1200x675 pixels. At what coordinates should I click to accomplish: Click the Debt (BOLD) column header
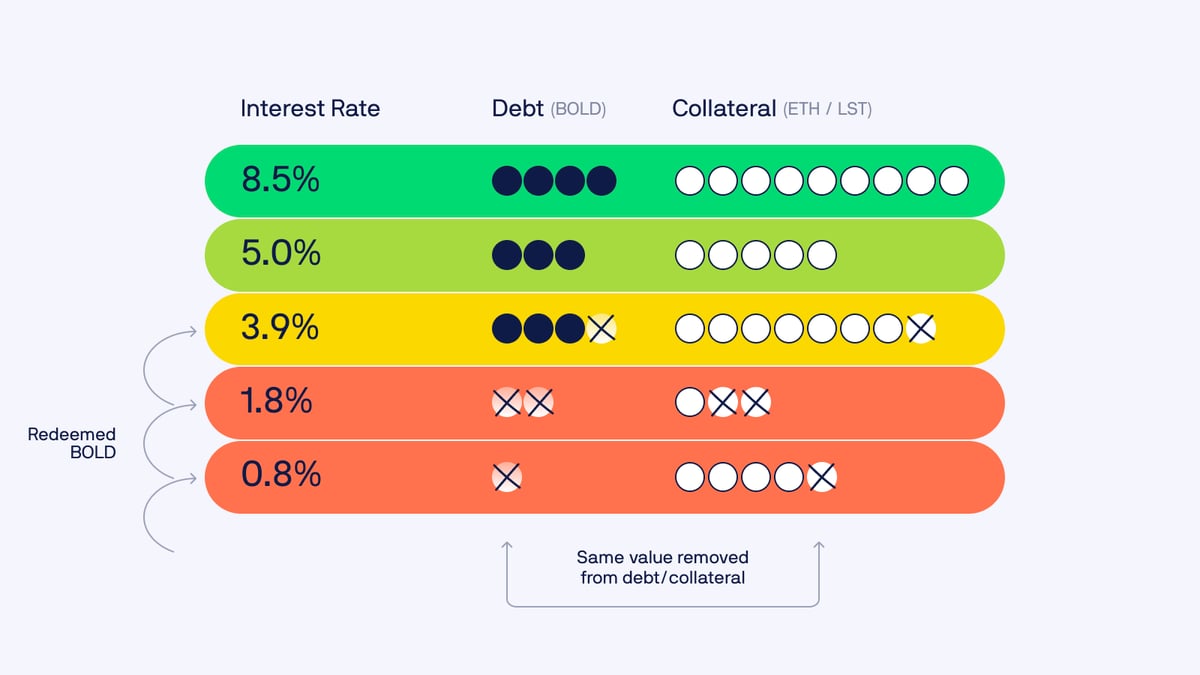548,109
